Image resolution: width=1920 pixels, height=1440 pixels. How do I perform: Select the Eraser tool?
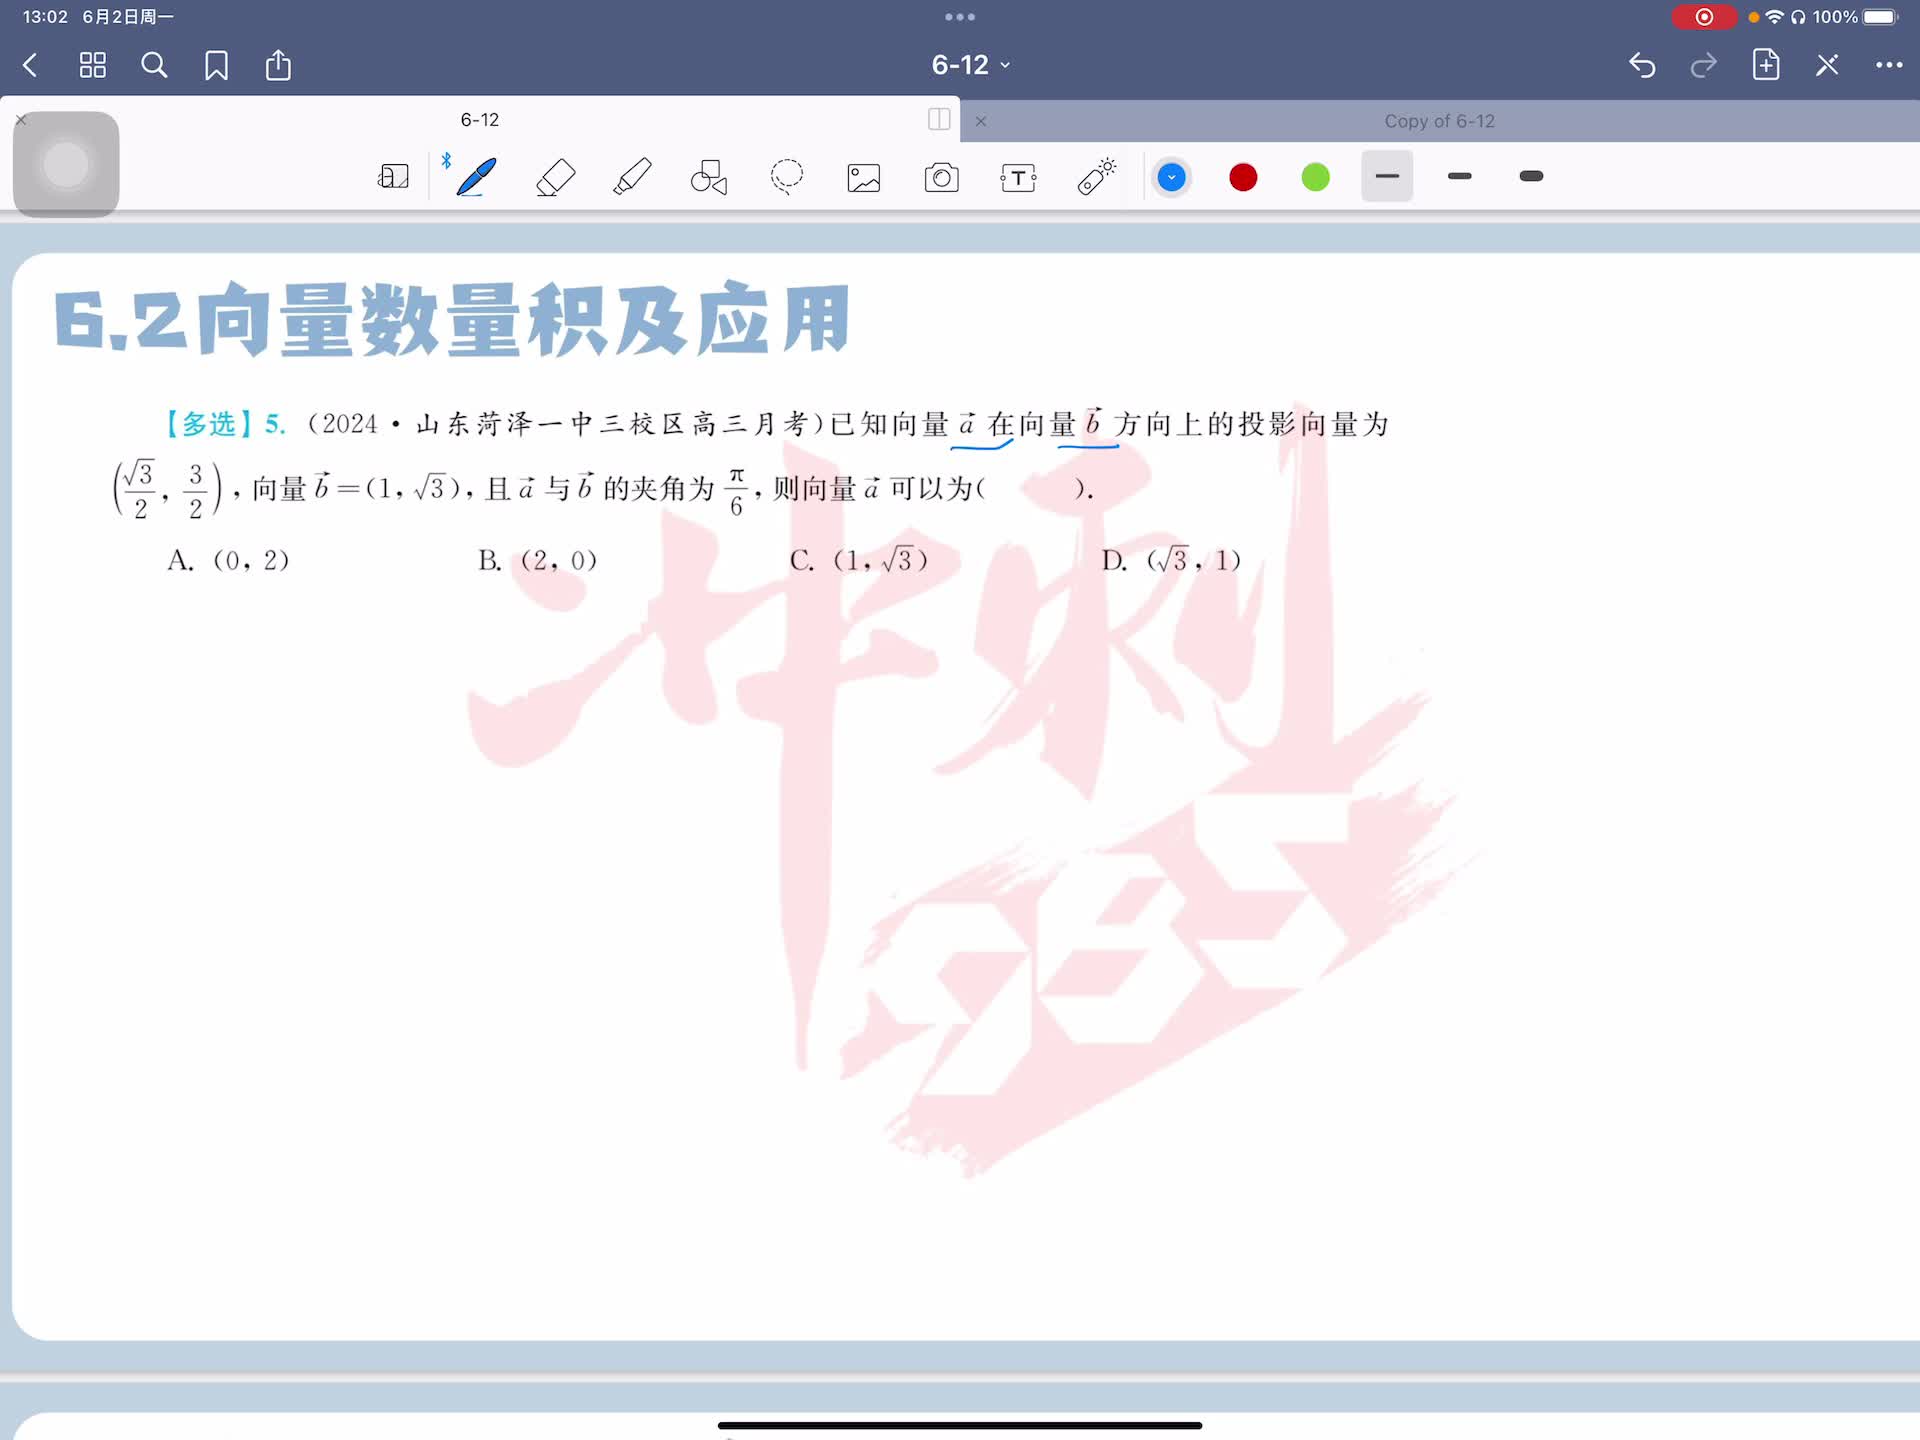(555, 177)
